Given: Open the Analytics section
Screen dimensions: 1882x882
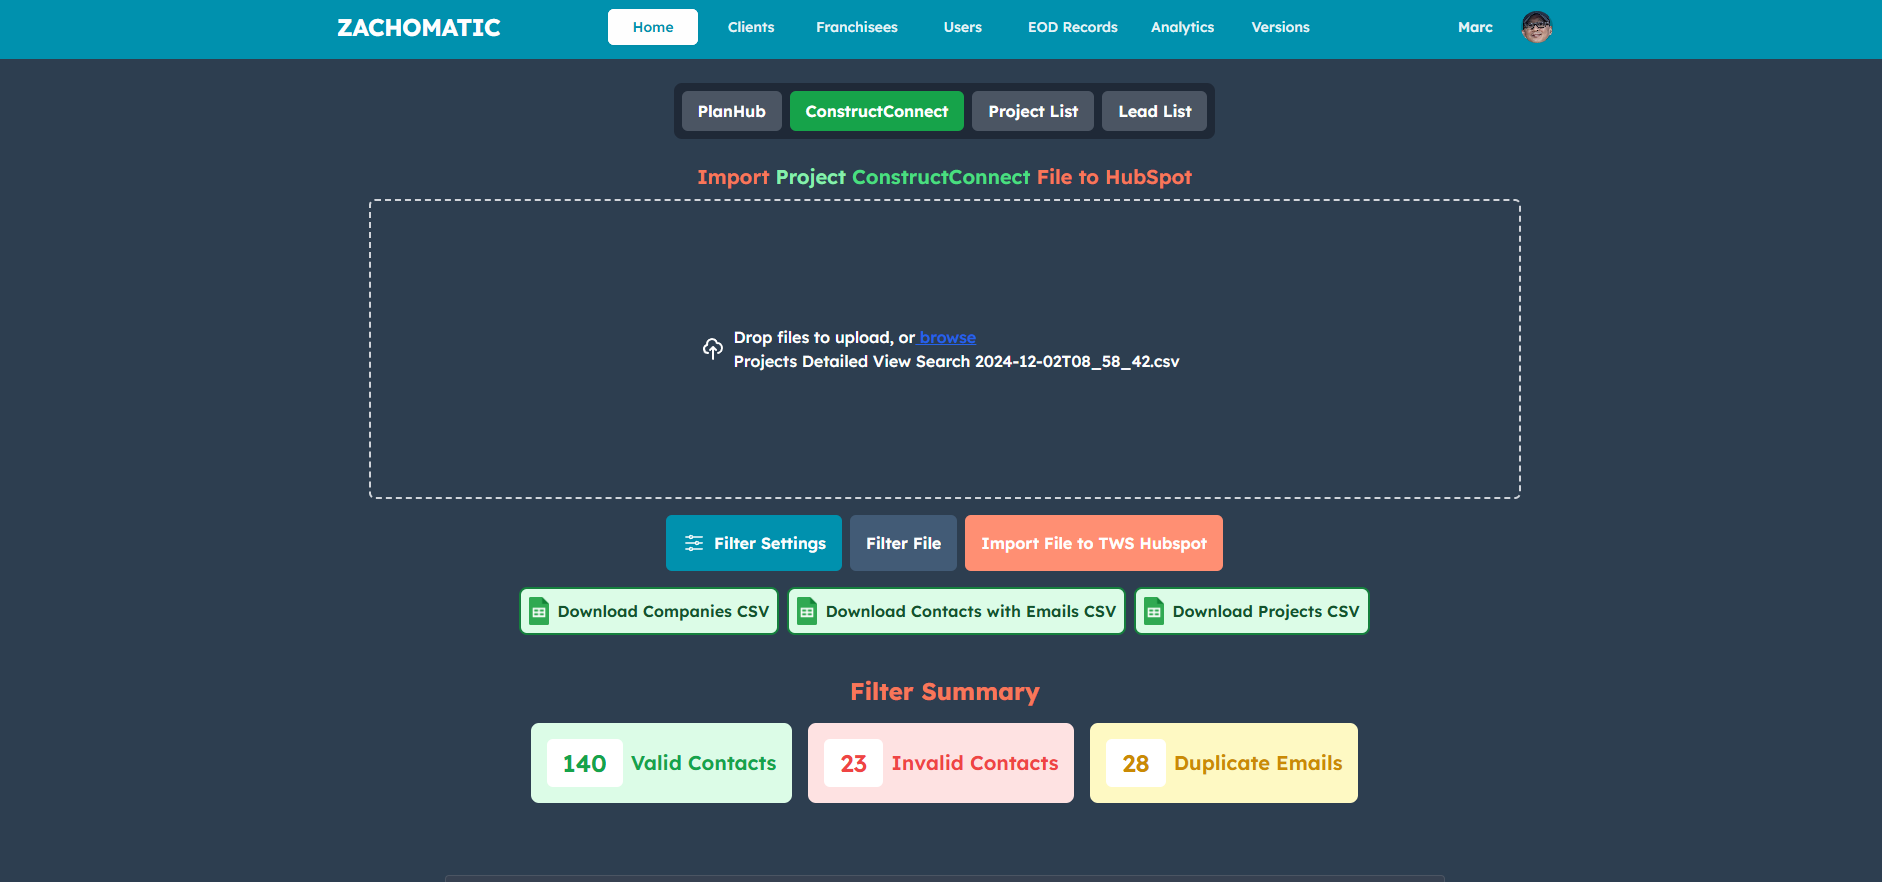Looking at the screenshot, I should coord(1182,27).
